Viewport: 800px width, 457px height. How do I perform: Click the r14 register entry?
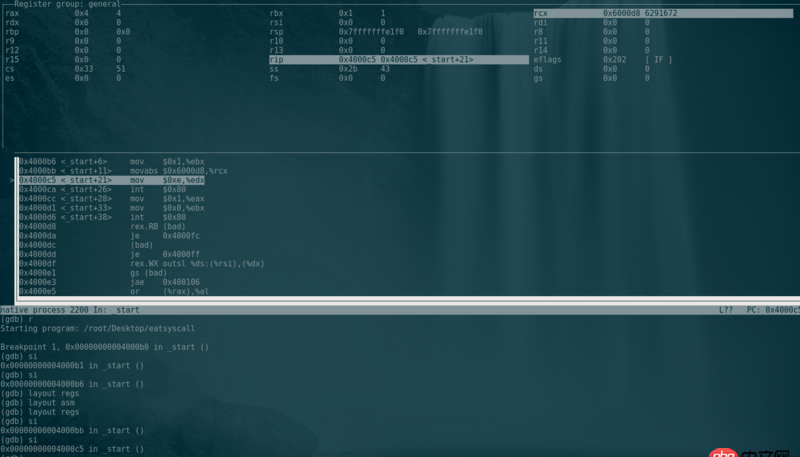coord(592,50)
